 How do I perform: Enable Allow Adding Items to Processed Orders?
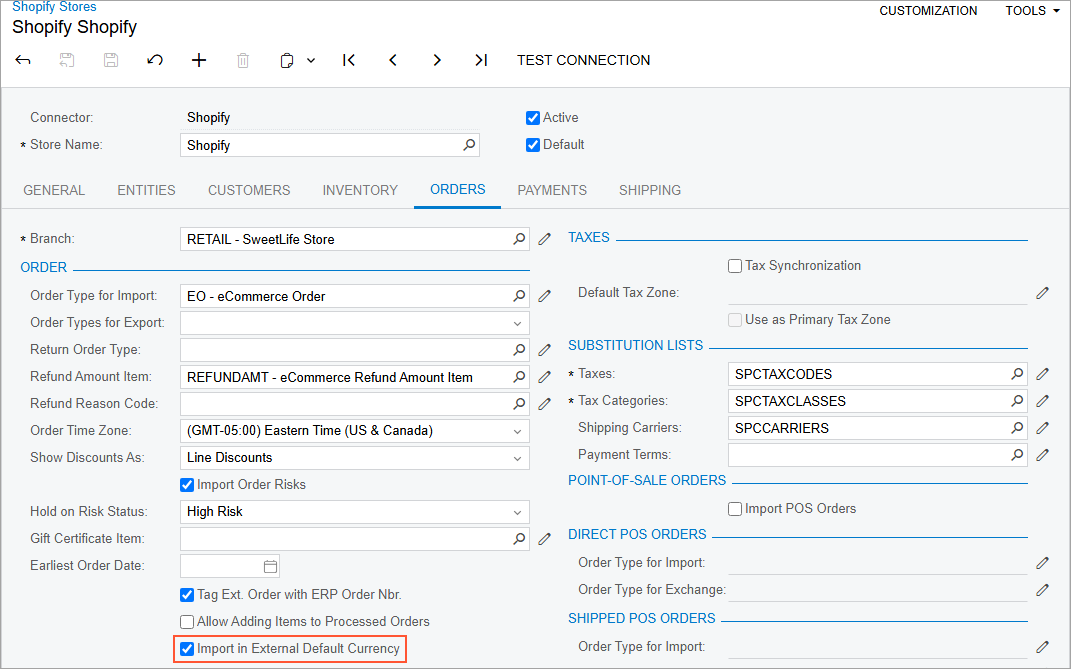coord(186,622)
